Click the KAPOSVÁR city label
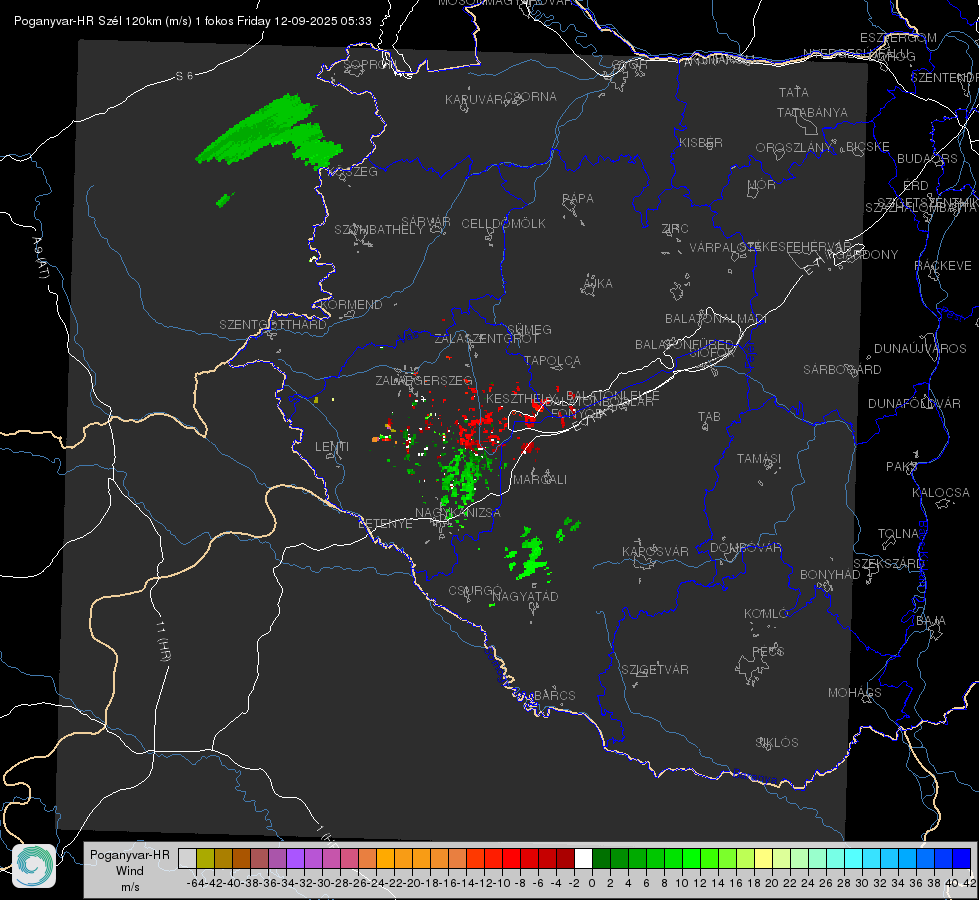 tap(655, 551)
